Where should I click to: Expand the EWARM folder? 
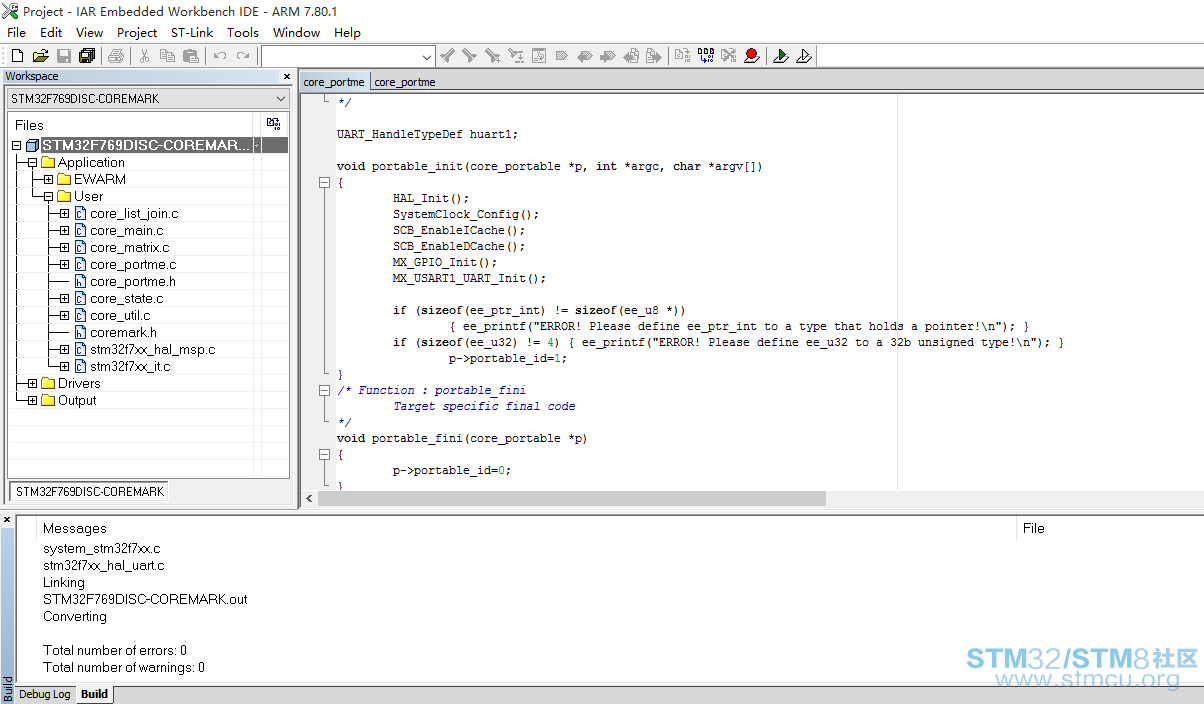pos(48,179)
